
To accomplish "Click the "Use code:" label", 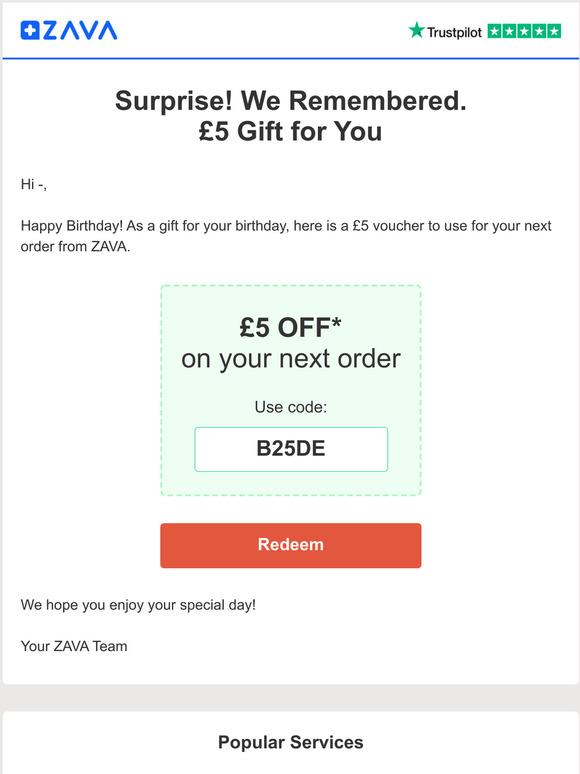I will point(291,407).
